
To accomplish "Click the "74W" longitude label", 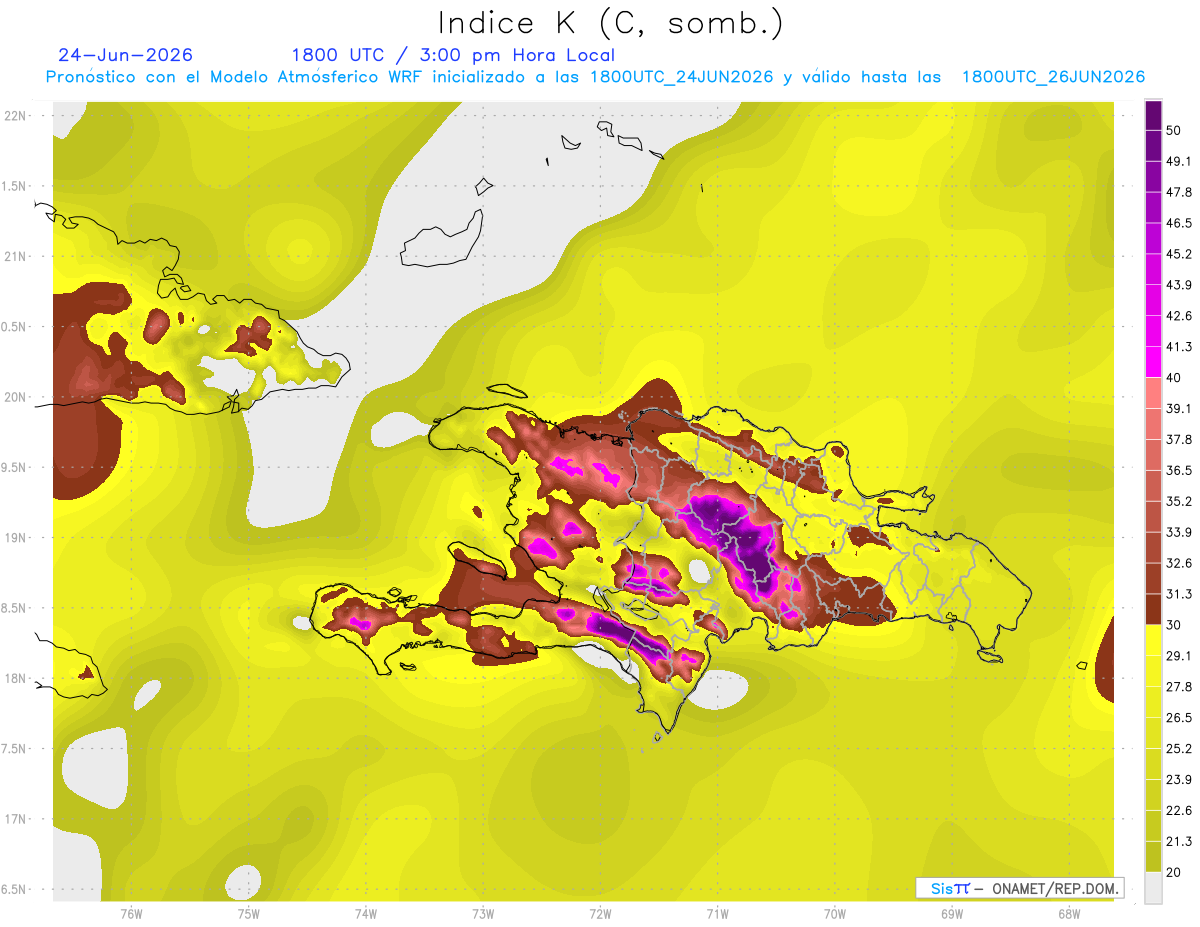I will pos(365,912).
